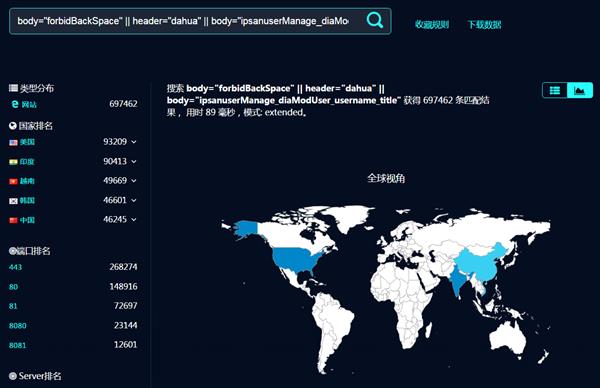Switch to chart map view toggle
The height and width of the screenshot is (388, 600).
coord(580,90)
